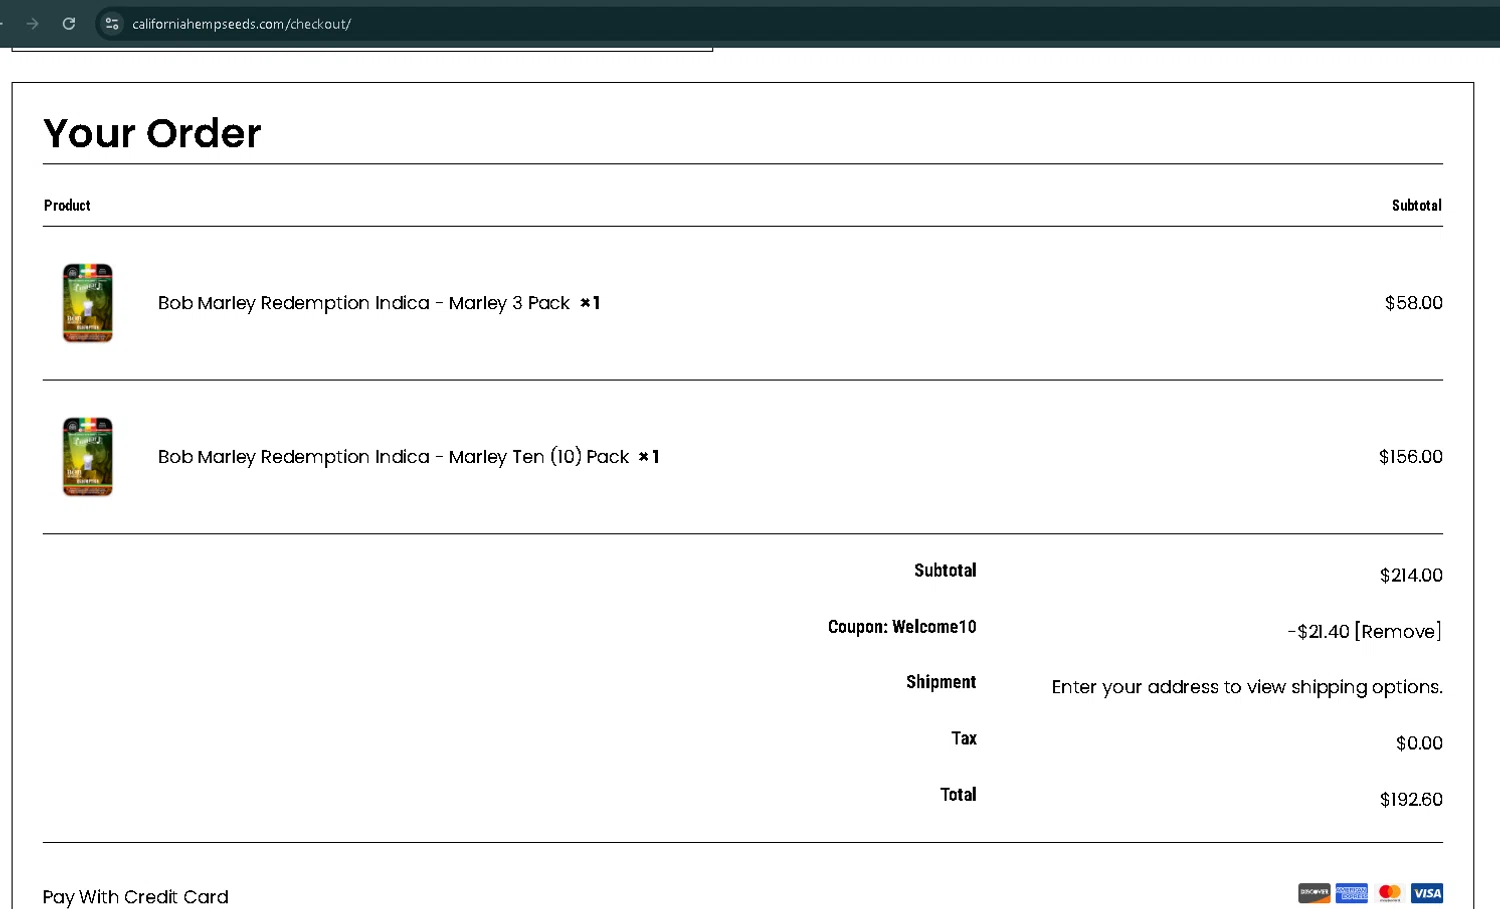Click the -$21.40 discount amount
The width and height of the screenshot is (1500, 909).
1319,631
